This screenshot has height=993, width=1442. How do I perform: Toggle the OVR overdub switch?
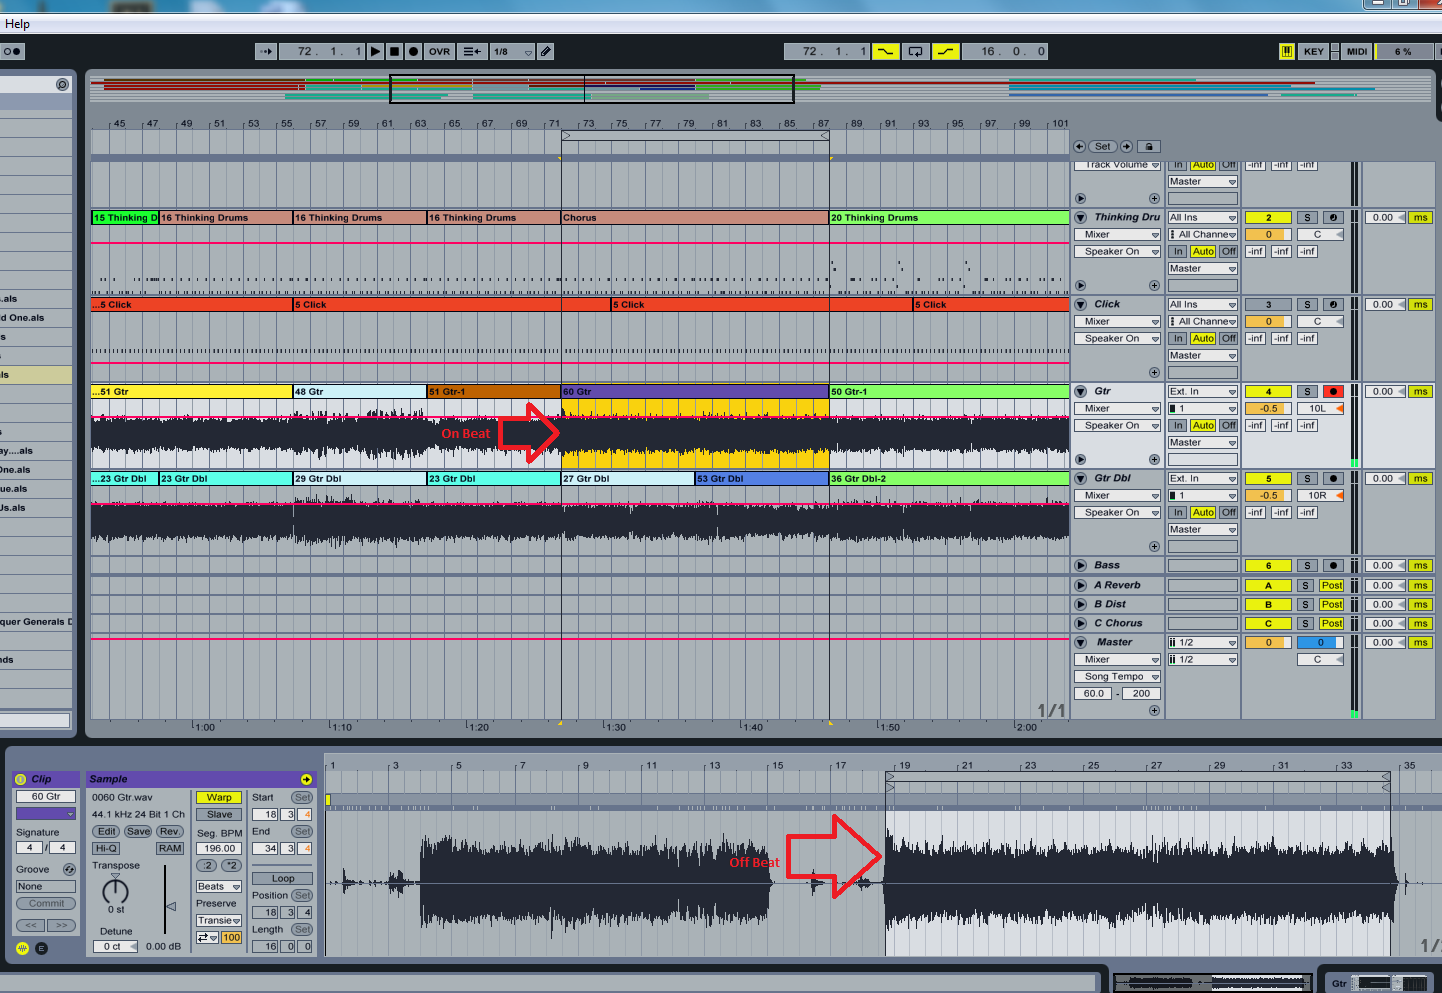(439, 51)
